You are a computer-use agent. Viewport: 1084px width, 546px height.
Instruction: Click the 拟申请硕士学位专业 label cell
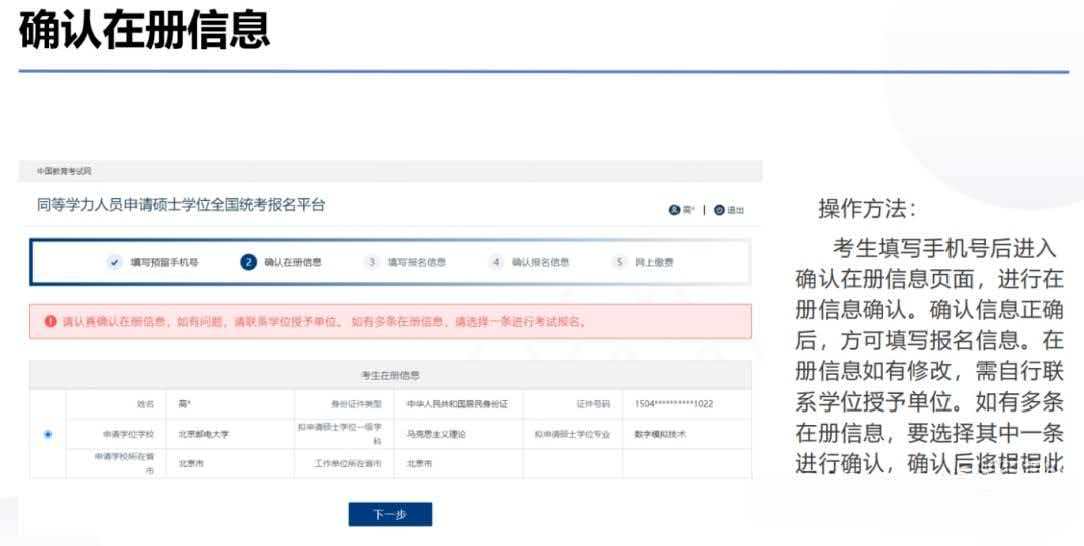[x=573, y=435]
